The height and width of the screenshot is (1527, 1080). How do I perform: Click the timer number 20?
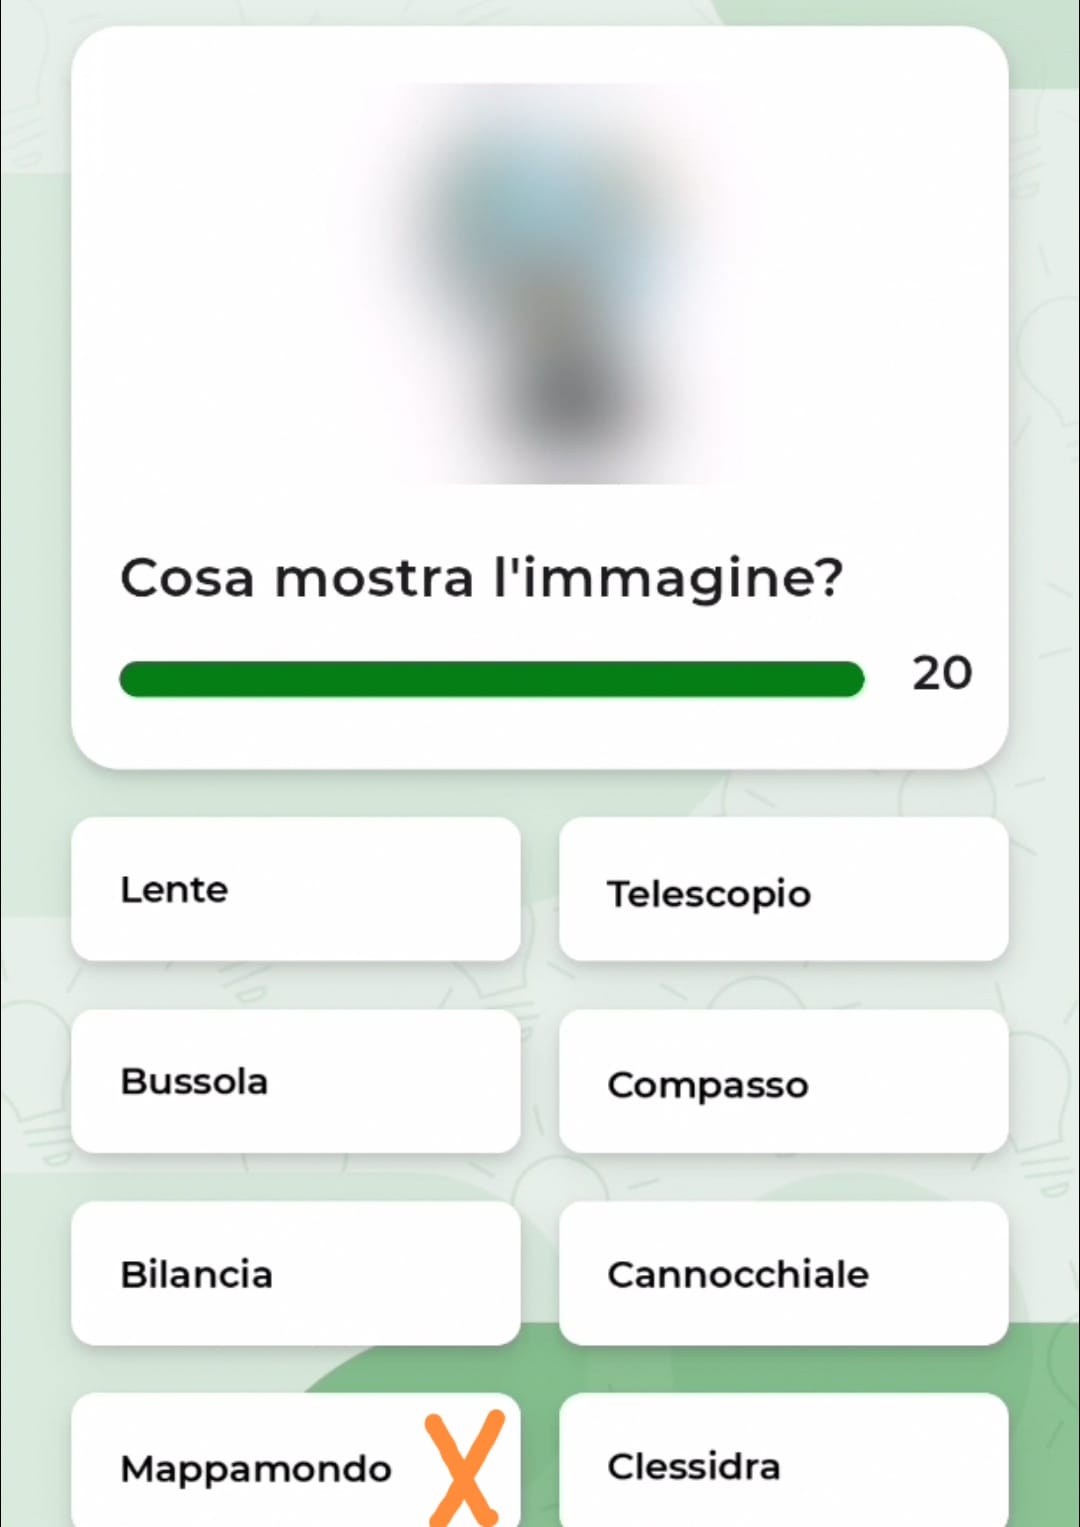coord(941,673)
